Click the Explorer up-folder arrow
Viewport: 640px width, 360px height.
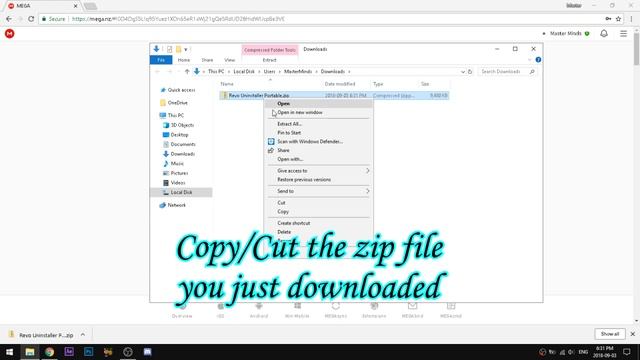click(x=187, y=71)
